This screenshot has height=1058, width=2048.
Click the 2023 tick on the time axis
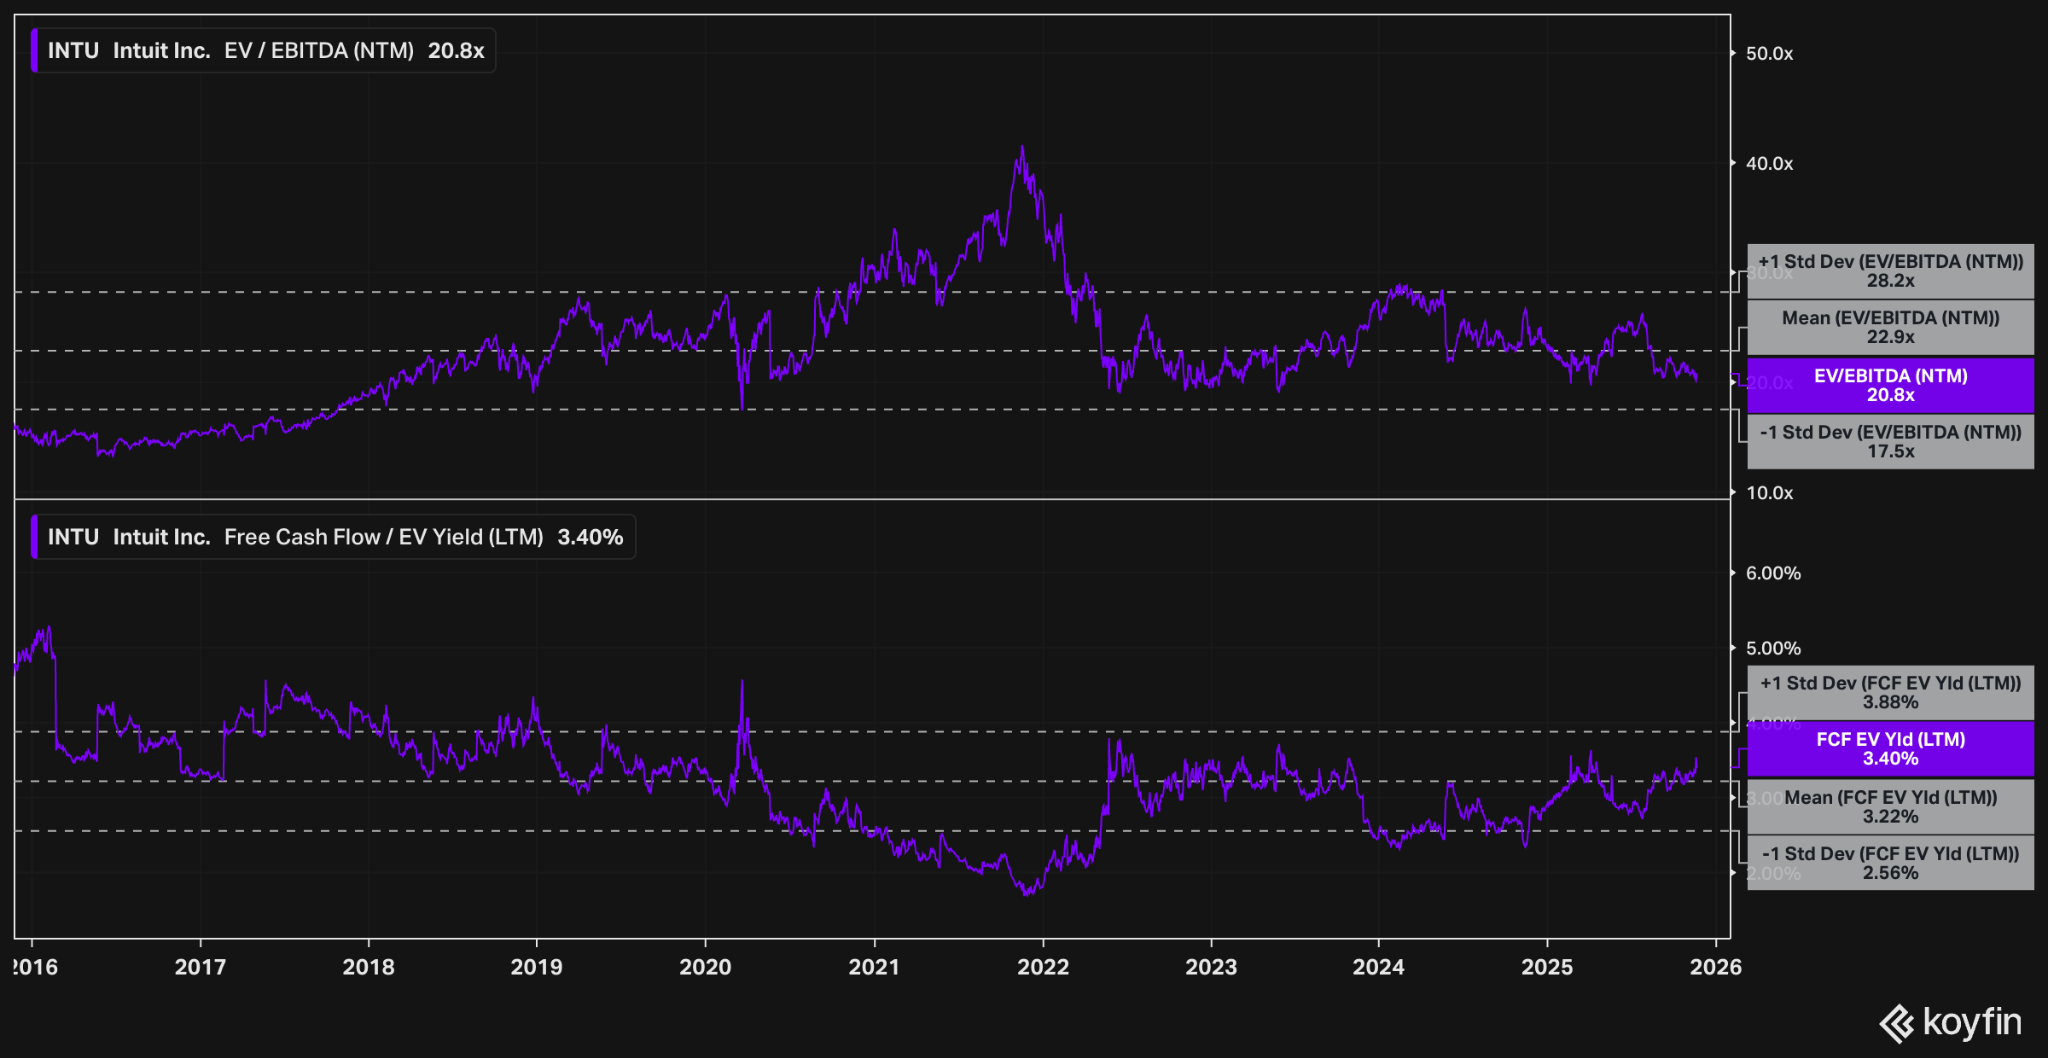1211,967
